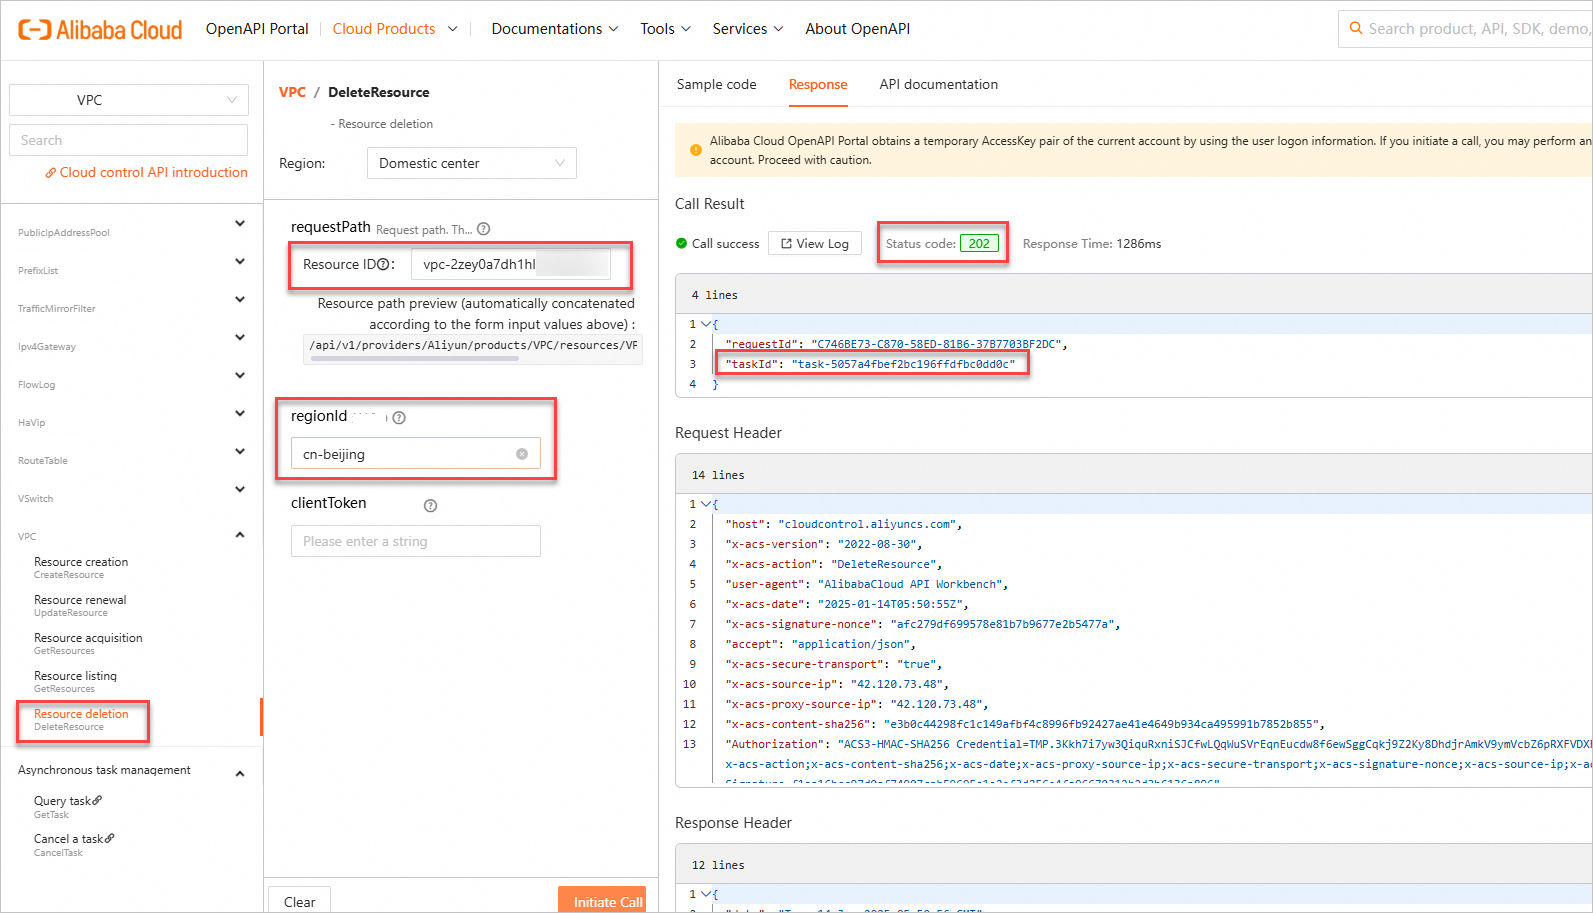The image size is (1593, 913).
Task: Expand the RouteTable section
Action: 240,452
